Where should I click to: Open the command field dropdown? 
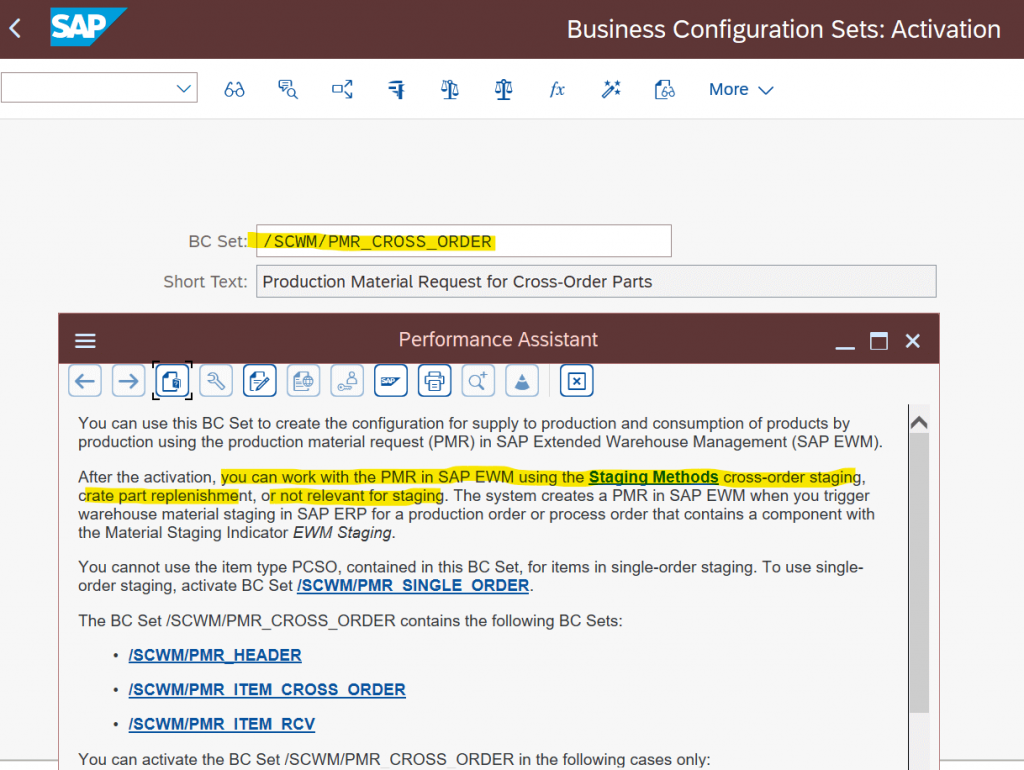pos(184,88)
